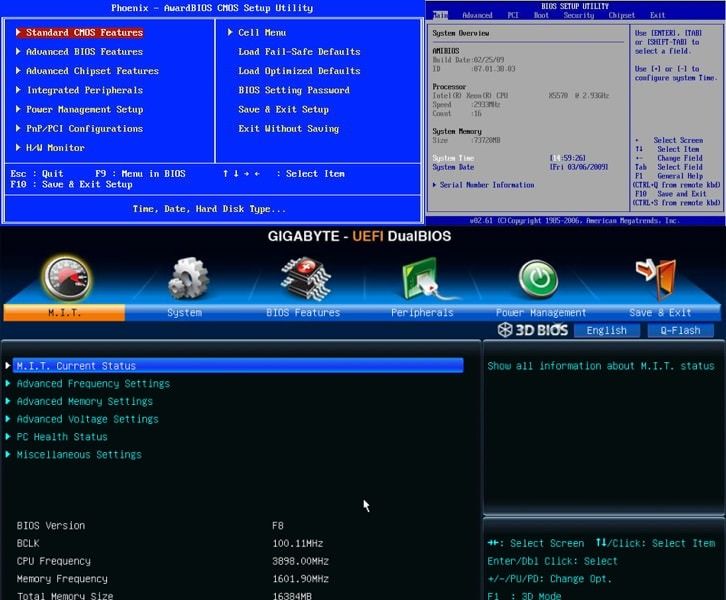Expand Standard CMOS Features in AwardBIOS
726x600 pixels.
[x=84, y=33]
